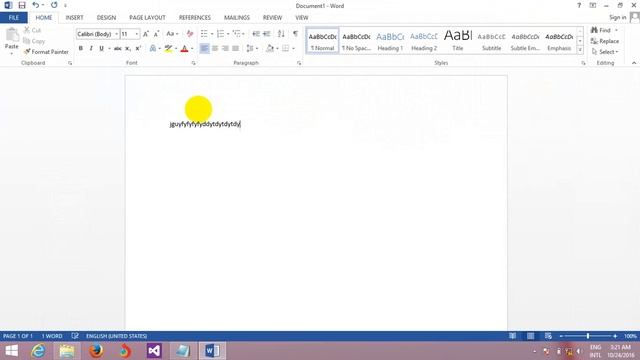Click Superscript icon
The width and height of the screenshot is (640, 360).
[138, 49]
